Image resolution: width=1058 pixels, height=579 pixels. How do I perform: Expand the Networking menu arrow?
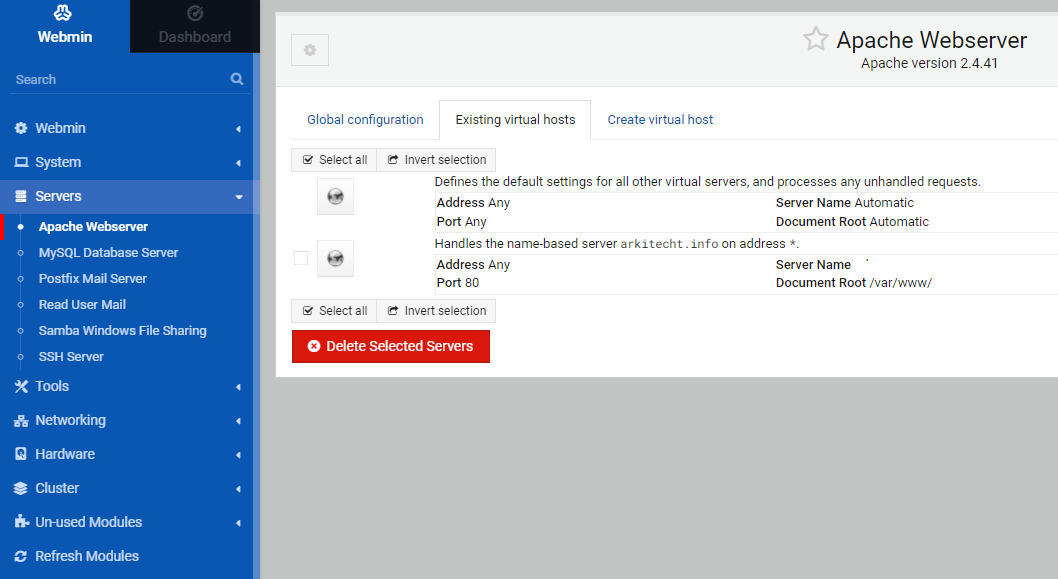(x=238, y=421)
